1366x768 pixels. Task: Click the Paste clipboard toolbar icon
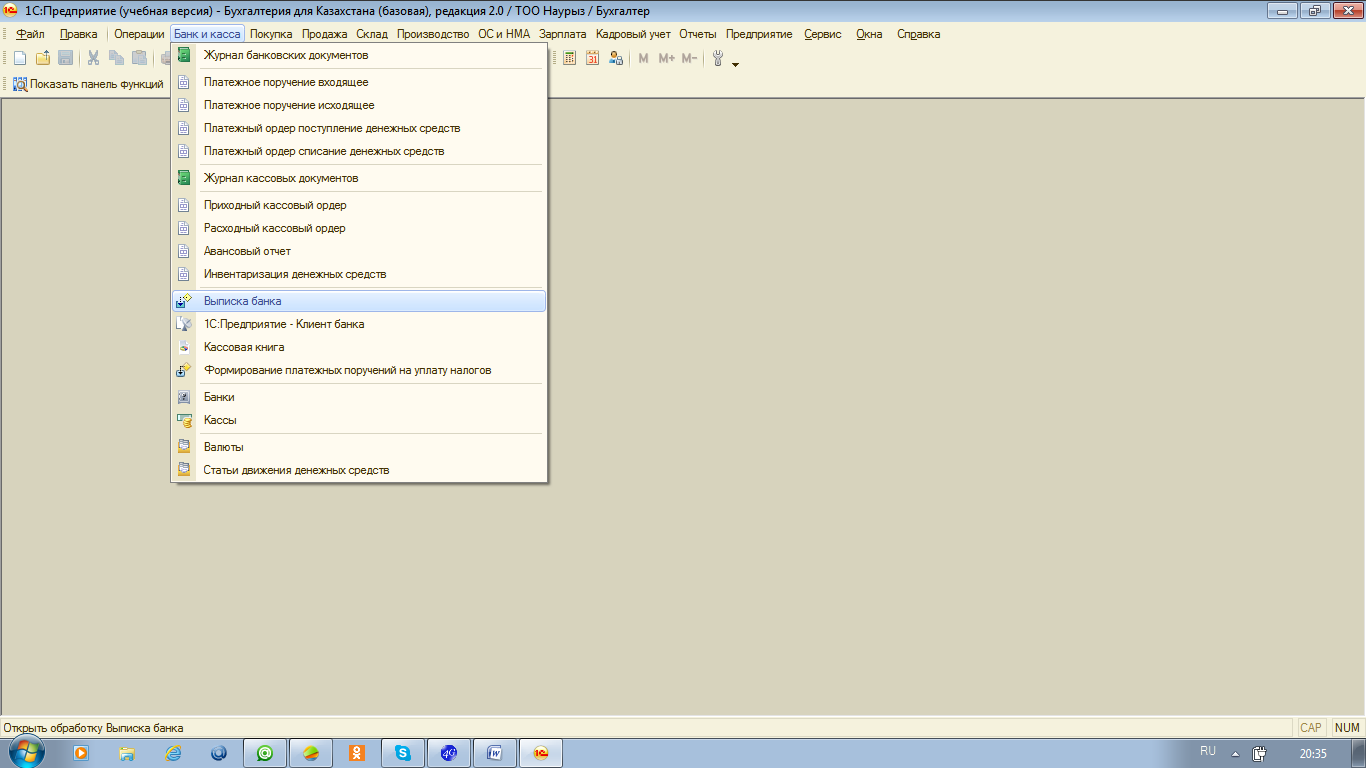click(x=139, y=58)
